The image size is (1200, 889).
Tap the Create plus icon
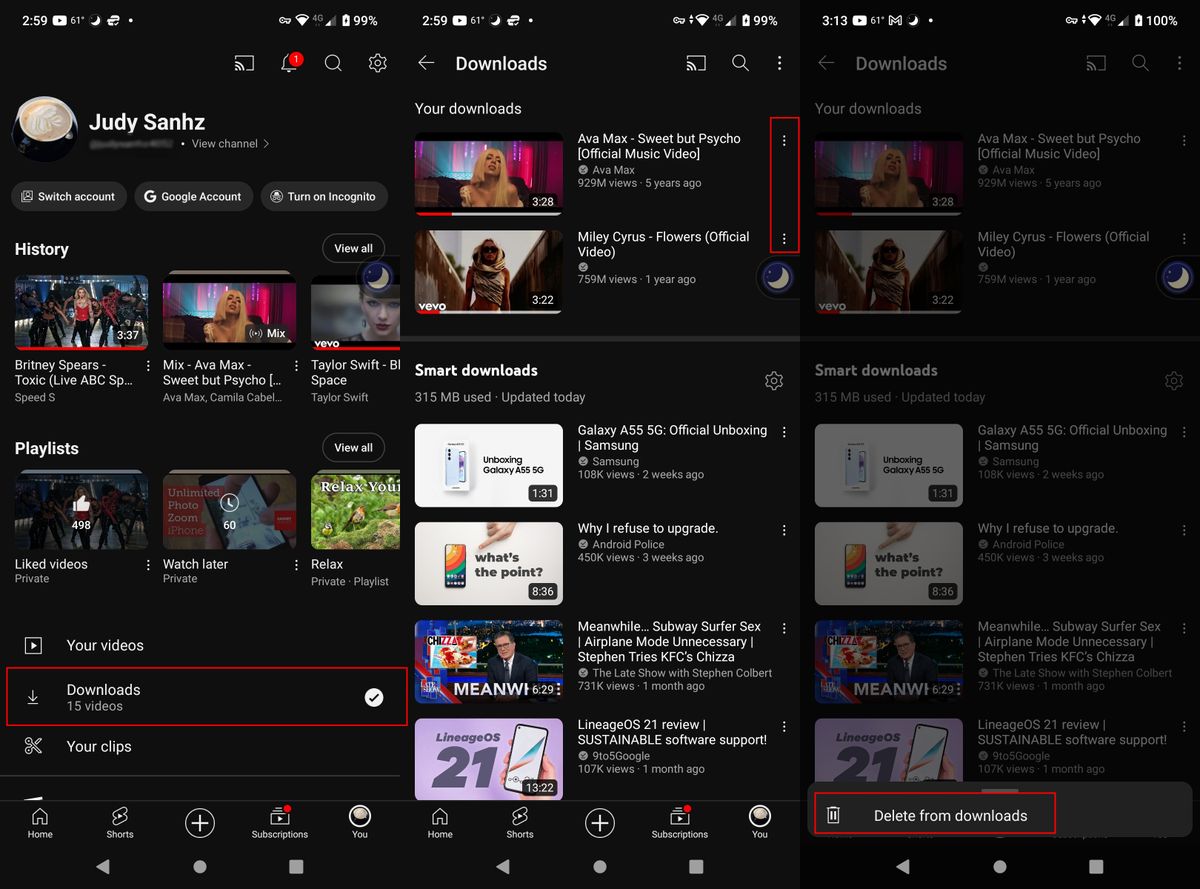(199, 823)
